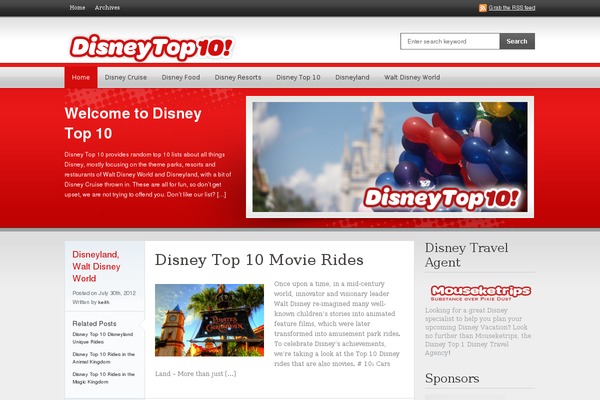Click the orange RSS feed icon
Viewport: 600px width, 400px height.
point(483,8)
